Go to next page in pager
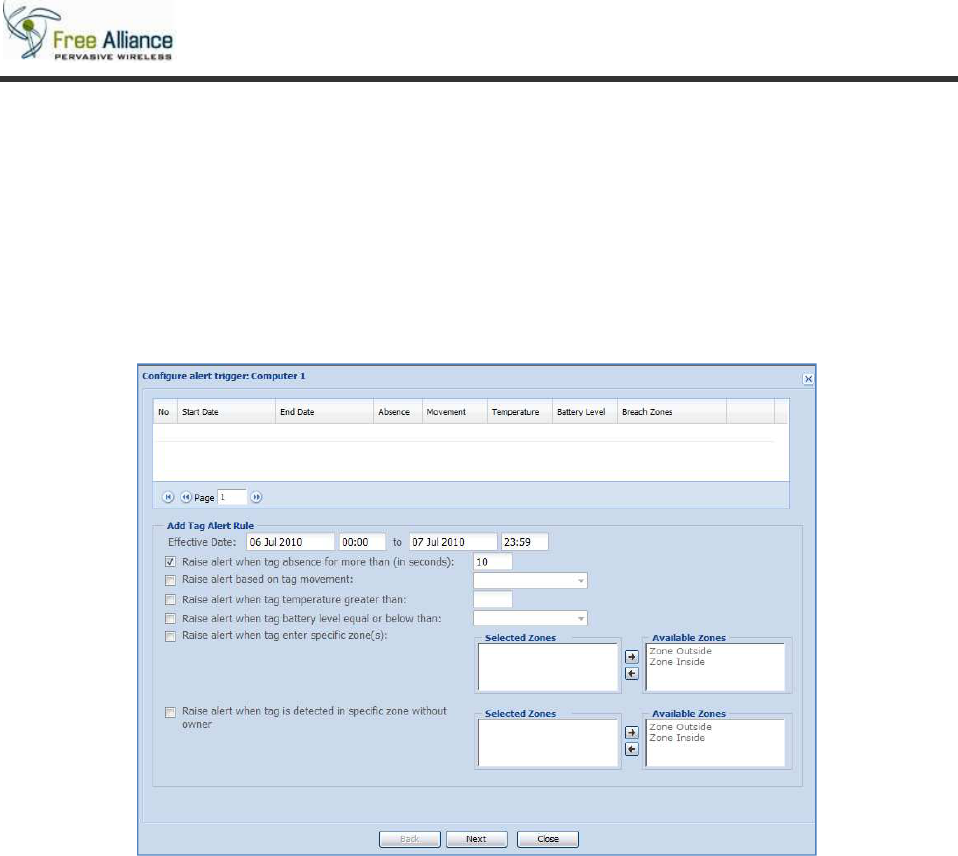This screenshot has height=856, width=958. point(257,497)
